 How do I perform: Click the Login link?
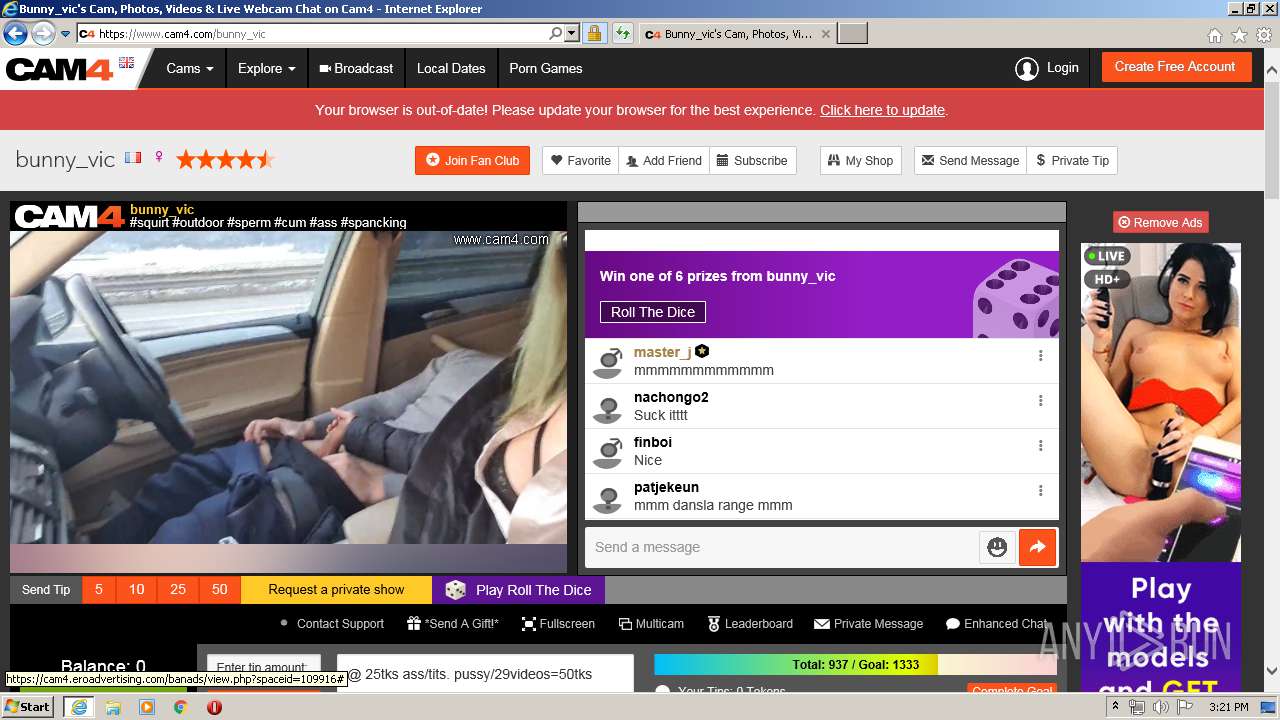[x=1062, y=68]
